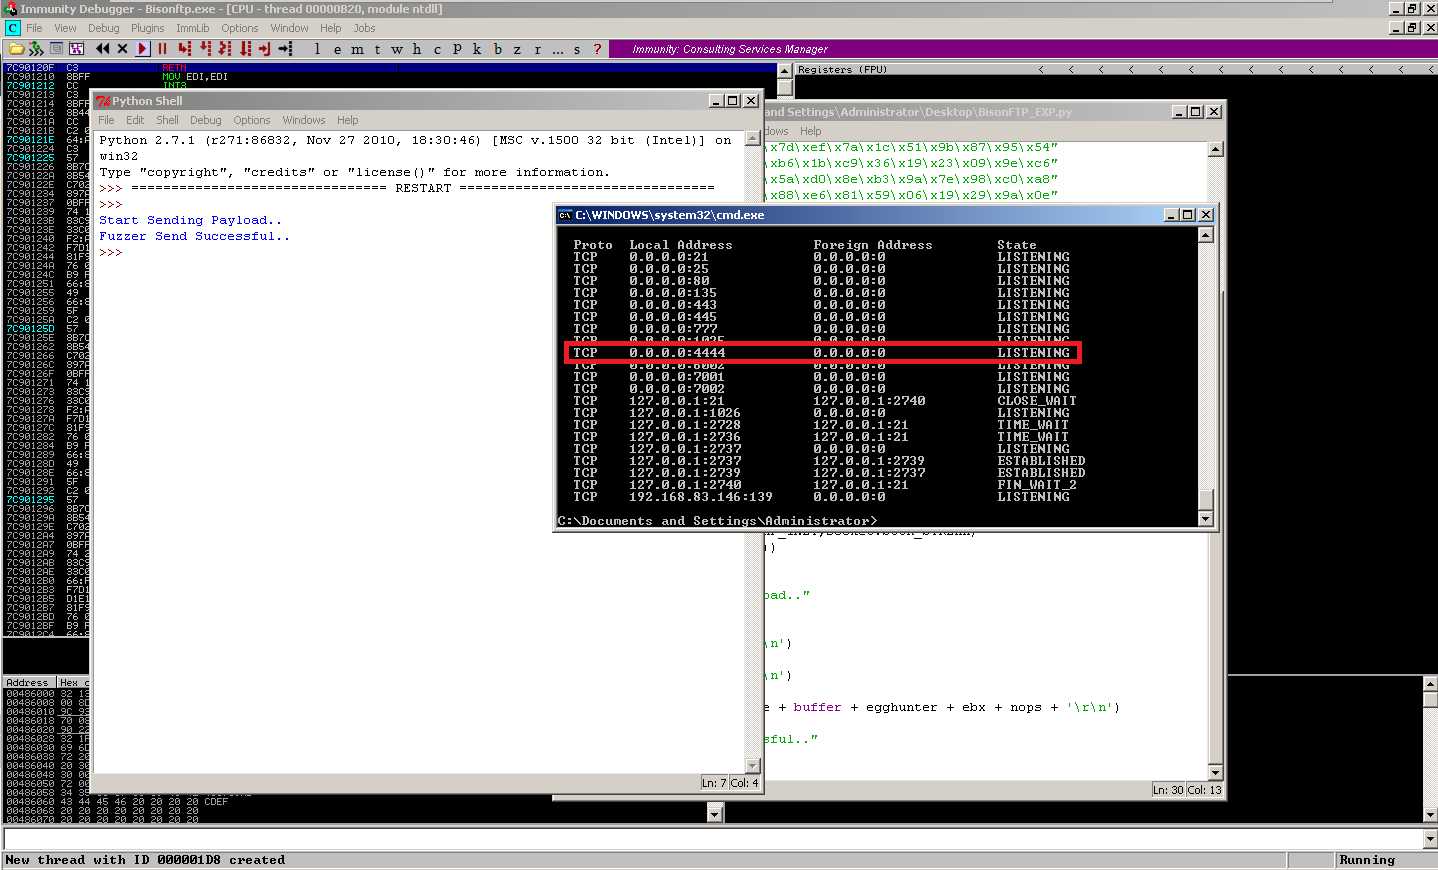The image size is (1438, 870).
Task: Click the Restart program rewind icon
Action: coord(102,48)
